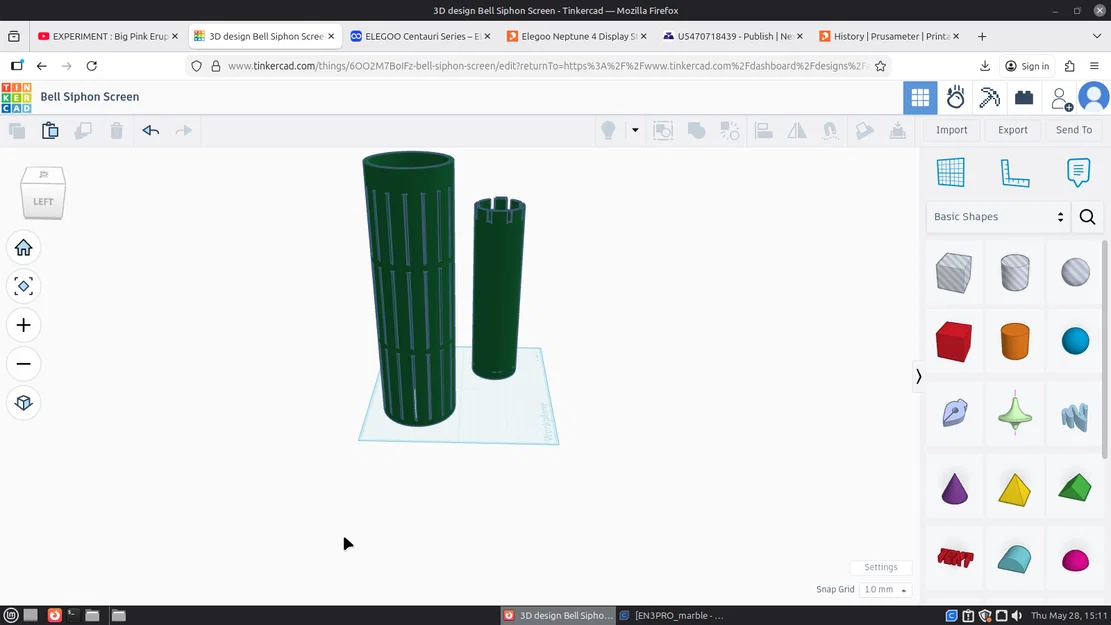
Task: Open a new Firefox tab
Action: 982,36
